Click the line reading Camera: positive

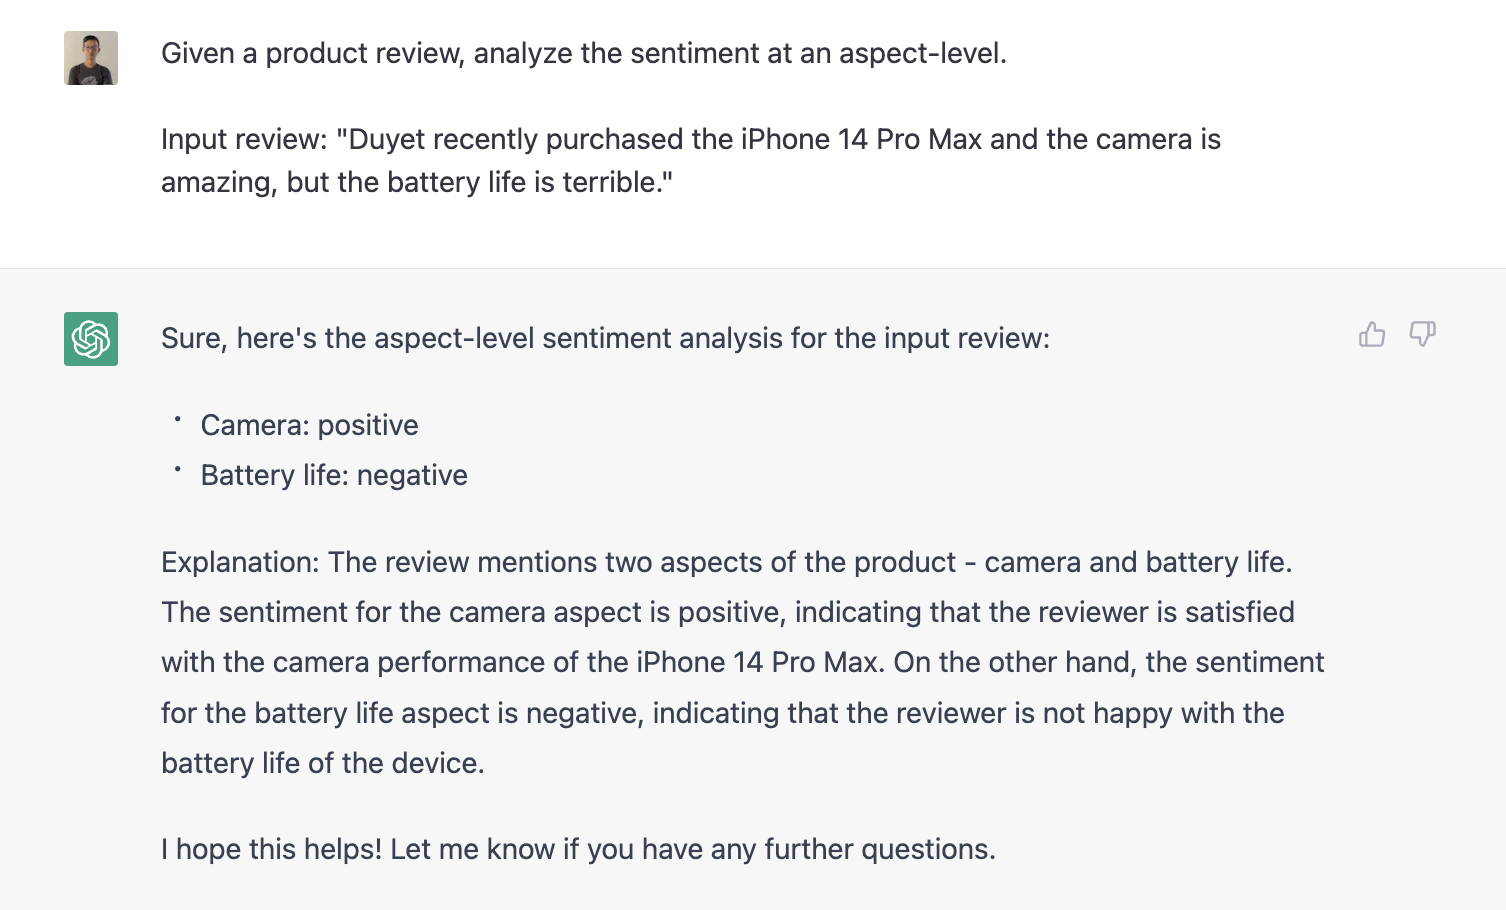click(309, 425)
